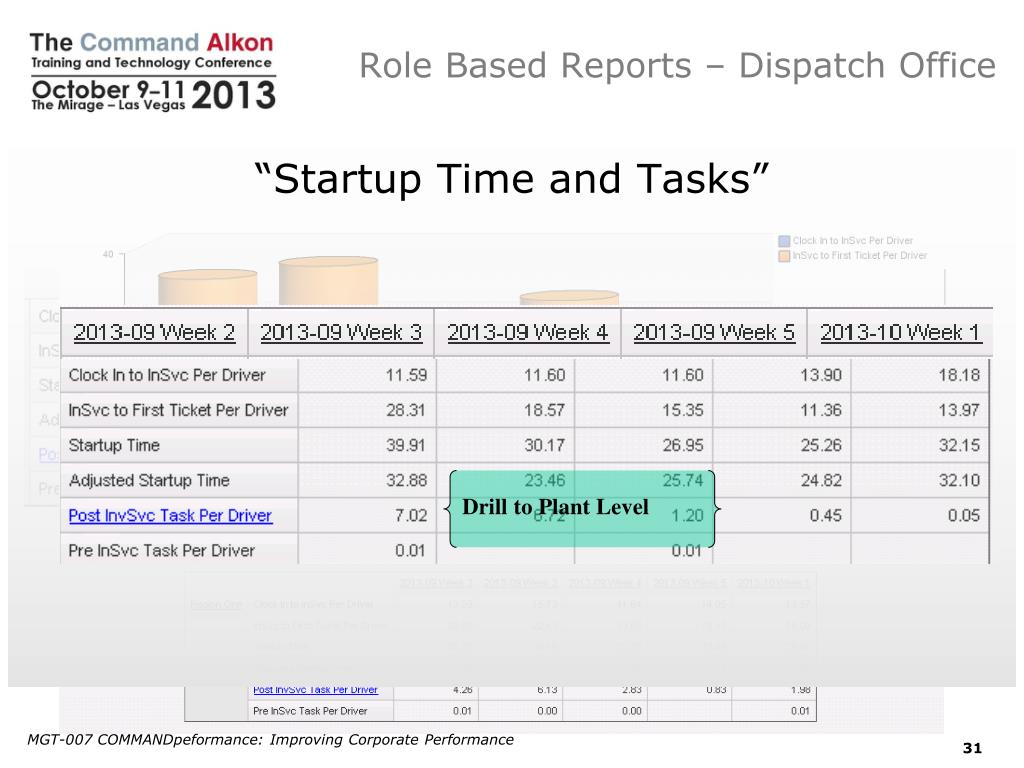Click Week 2 Pre InSvc Task value 0.01
This screenshot has height=768, width=1024.
coord(410,551)
